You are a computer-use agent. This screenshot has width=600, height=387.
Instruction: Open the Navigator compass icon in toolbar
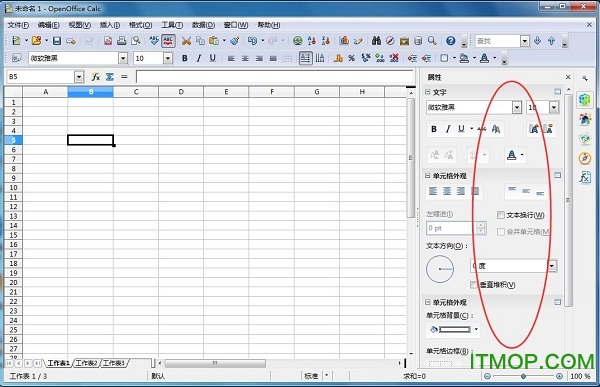pos(390,41)
